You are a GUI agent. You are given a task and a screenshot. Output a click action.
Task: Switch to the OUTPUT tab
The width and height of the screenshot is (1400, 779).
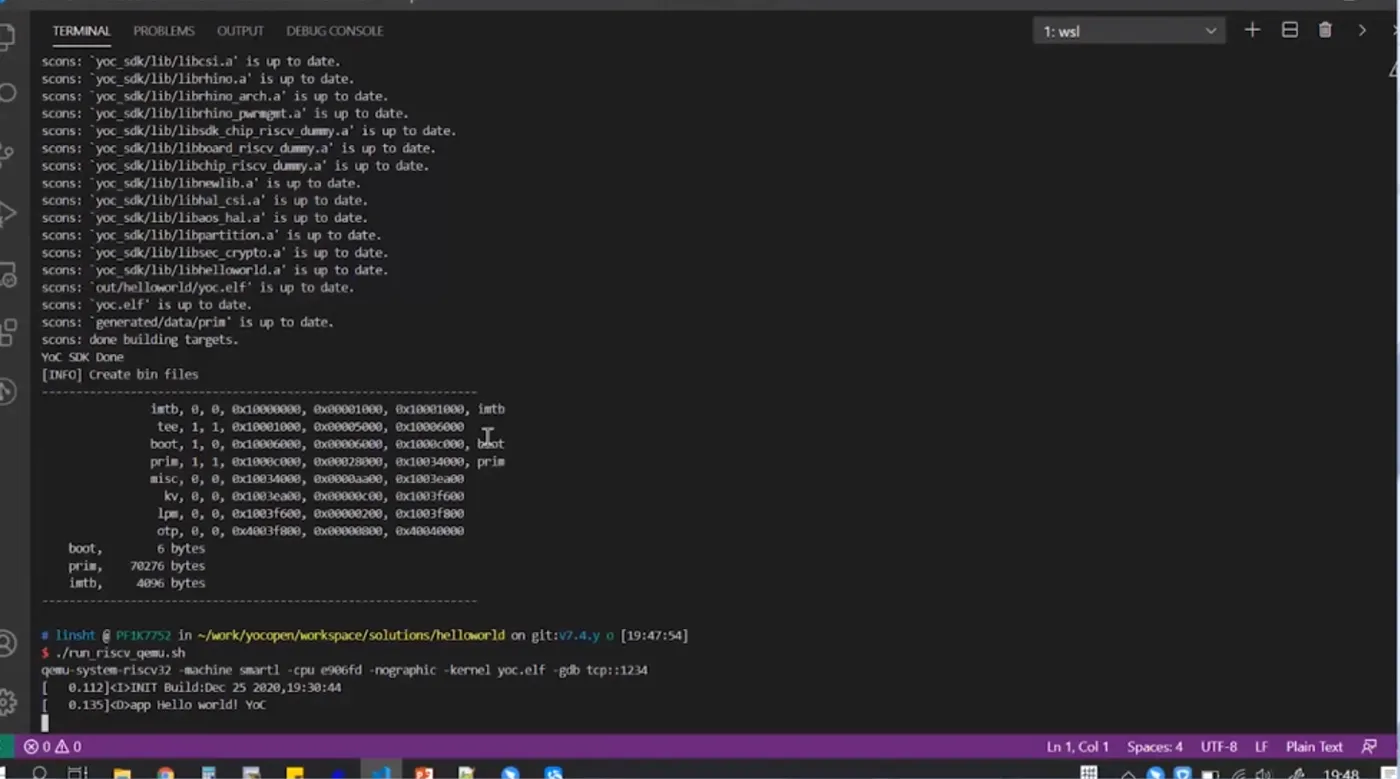(x=240, y=31)
